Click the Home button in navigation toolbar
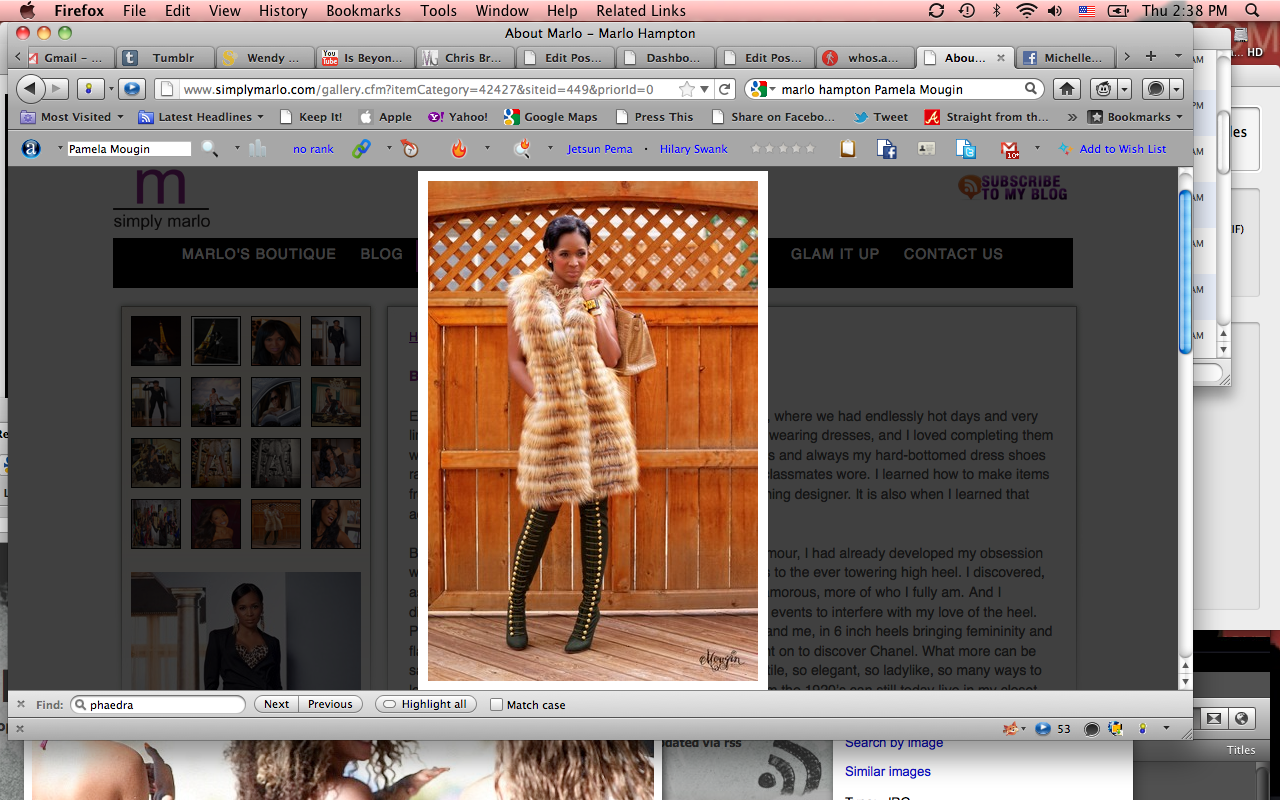The width and height of the screenshot is (1280, 800). tap(1067, 89)
